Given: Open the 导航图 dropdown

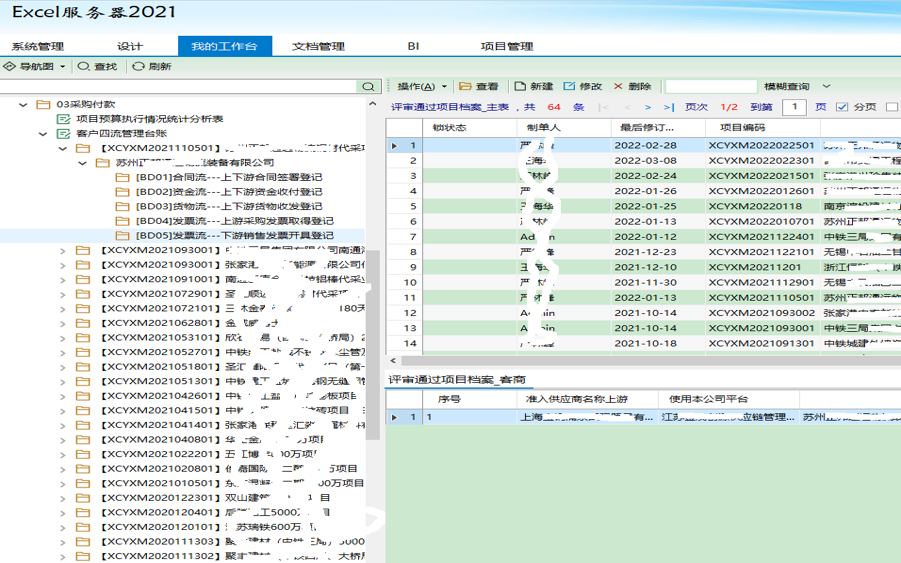Looking at the screenshot, I should tap(63, 67).
